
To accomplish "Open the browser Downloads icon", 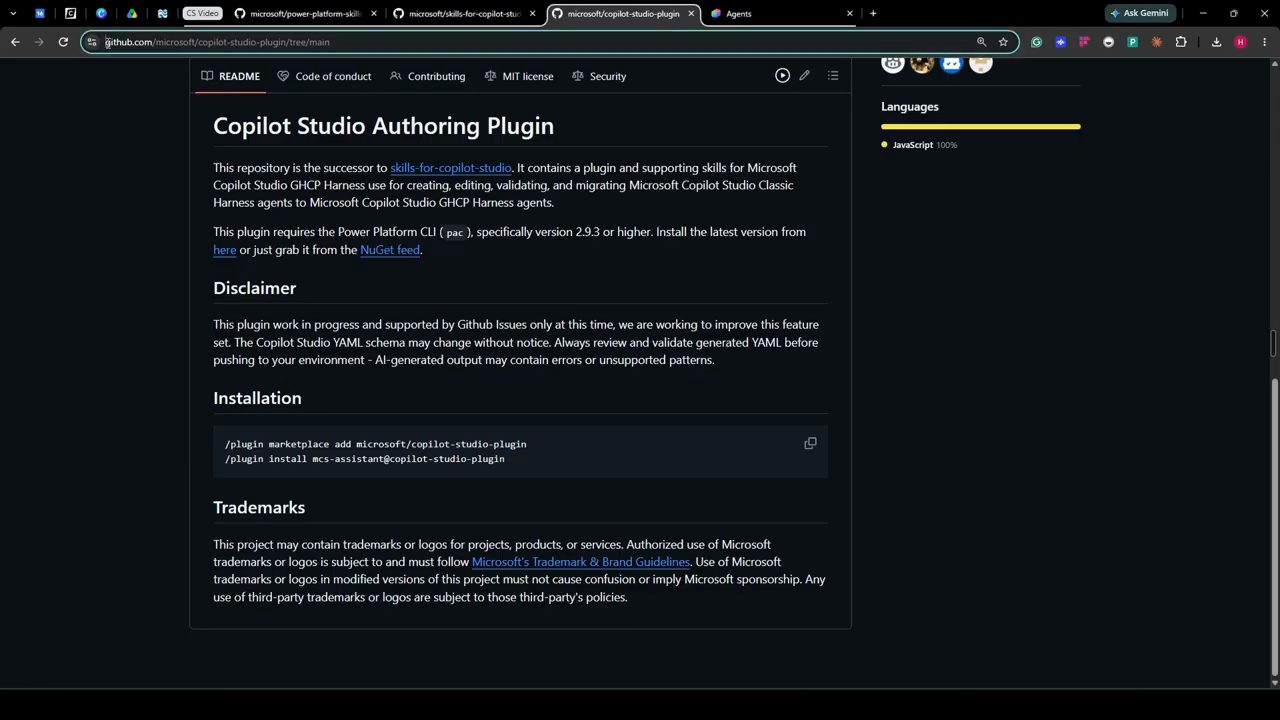I will [x=1216, y=42].
